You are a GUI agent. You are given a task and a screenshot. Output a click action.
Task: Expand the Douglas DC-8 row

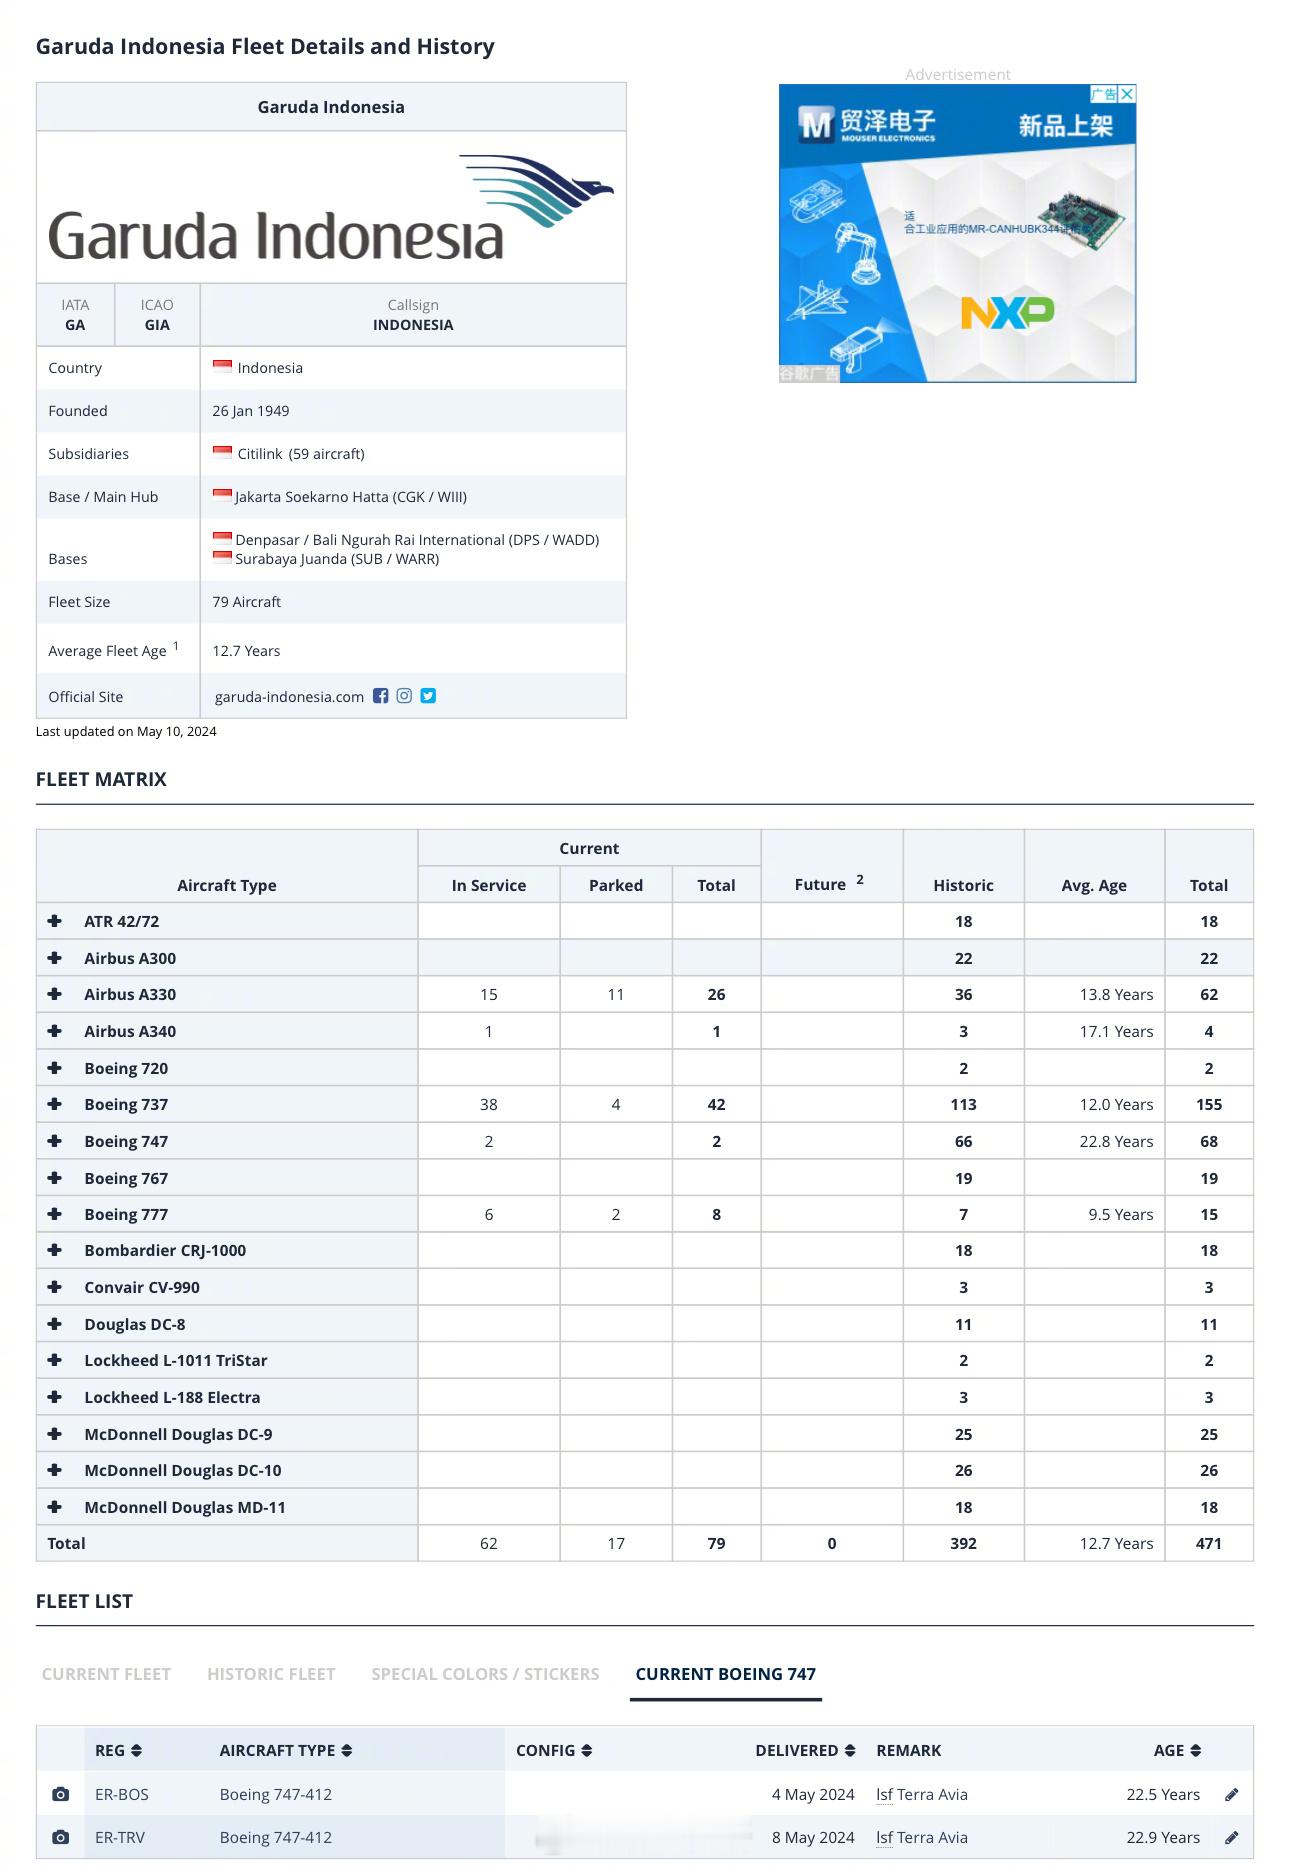[55, 1324]
